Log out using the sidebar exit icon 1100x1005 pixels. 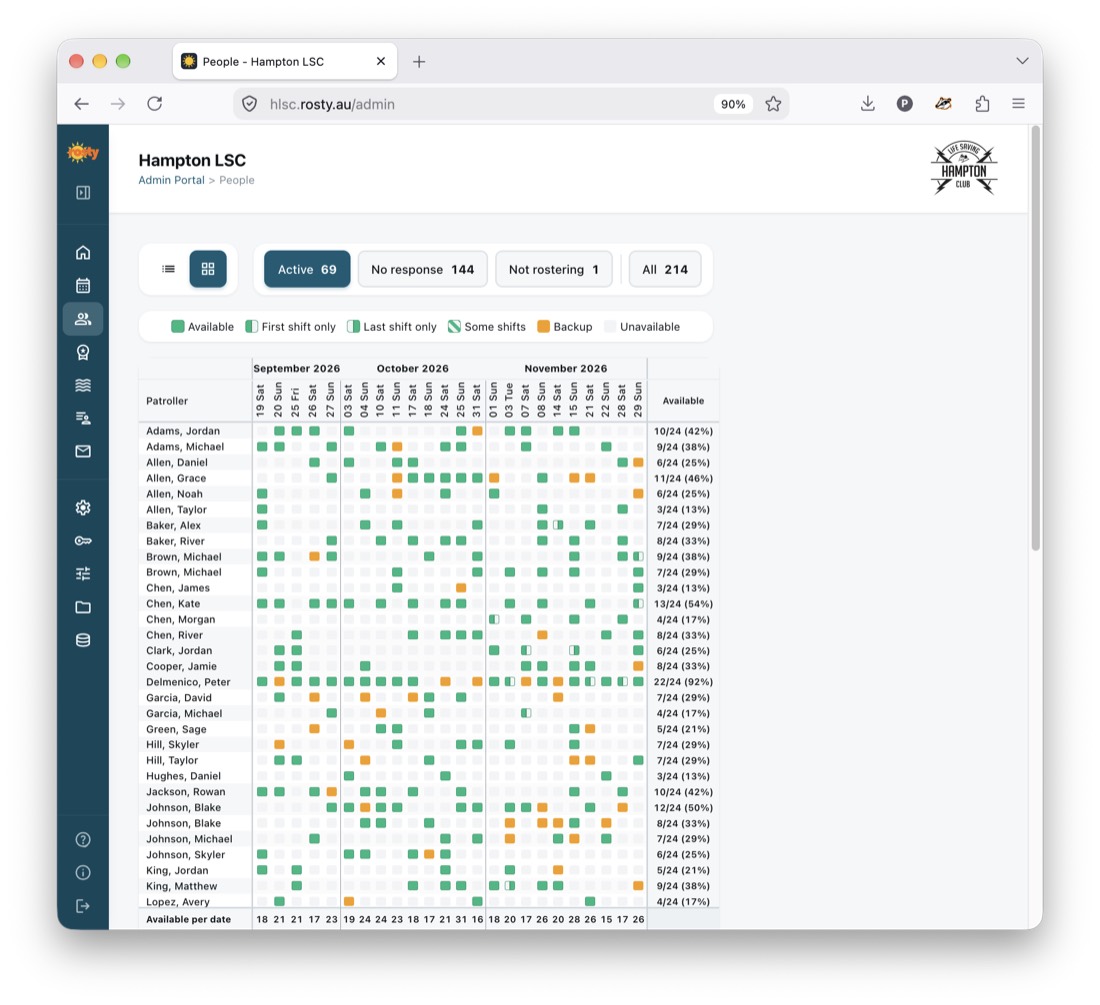coord(83,906)
